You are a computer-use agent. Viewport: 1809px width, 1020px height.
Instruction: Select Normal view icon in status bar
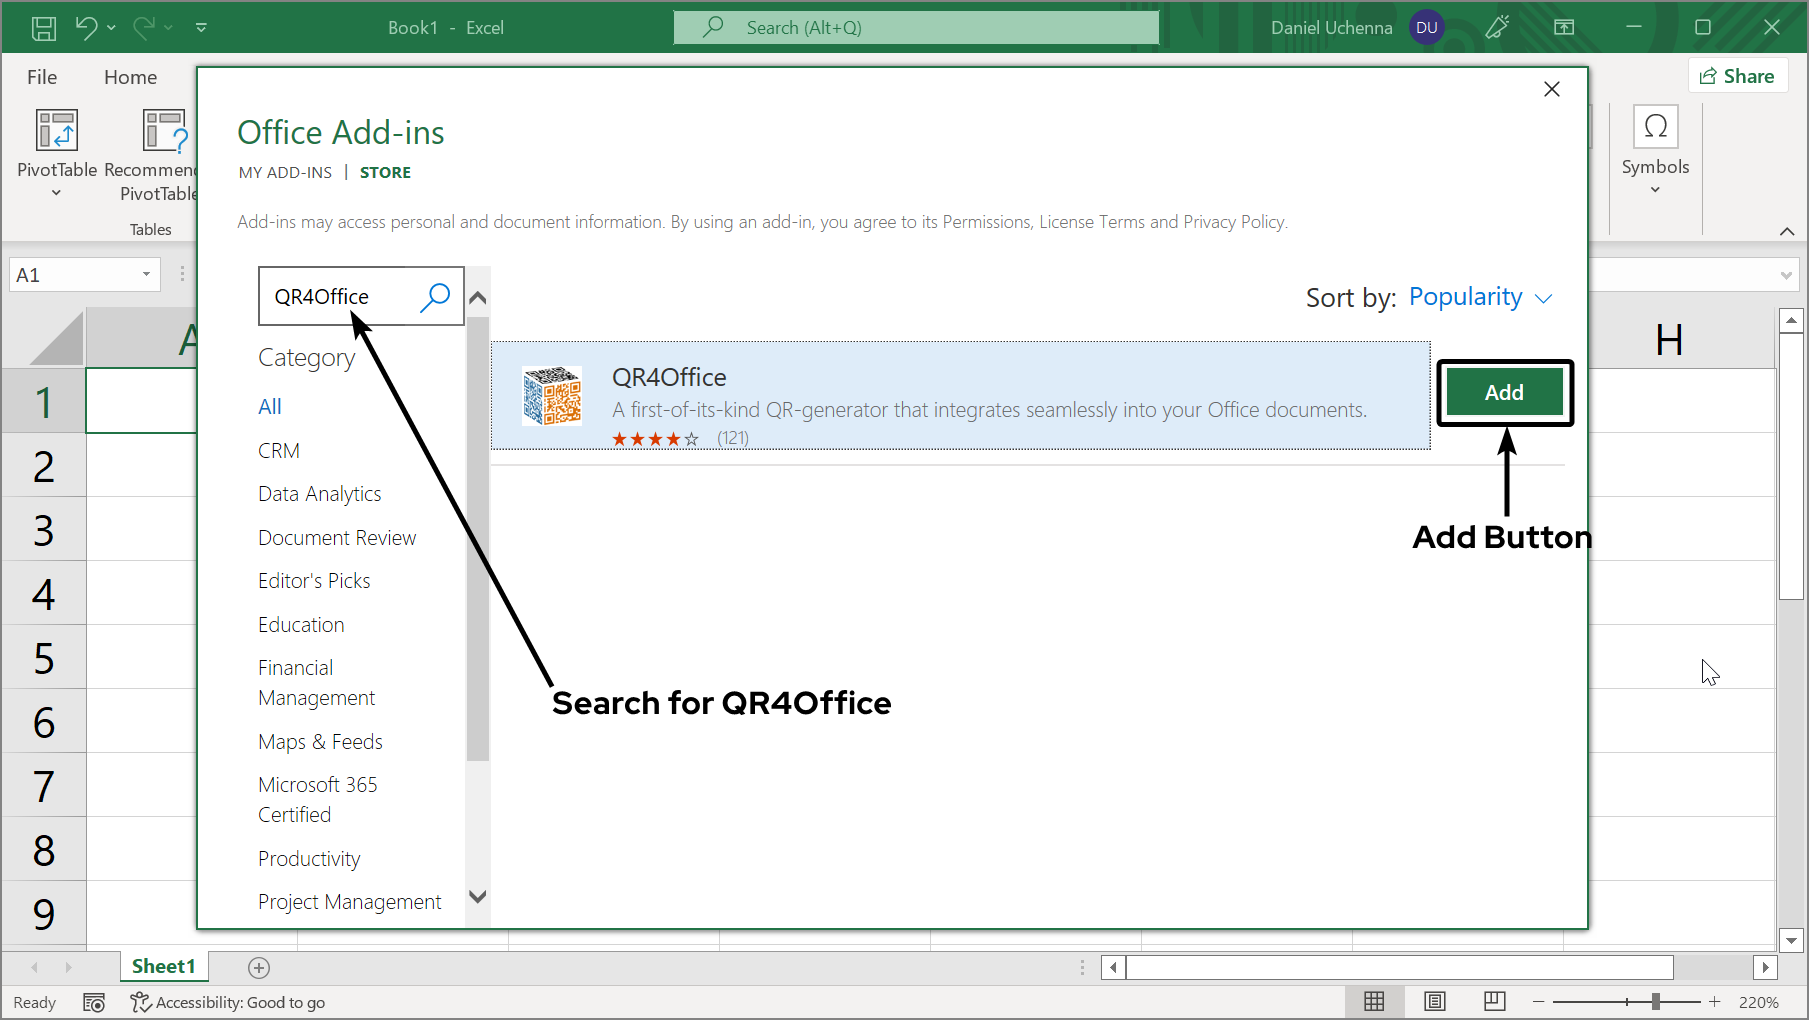coord(1374,1002)
